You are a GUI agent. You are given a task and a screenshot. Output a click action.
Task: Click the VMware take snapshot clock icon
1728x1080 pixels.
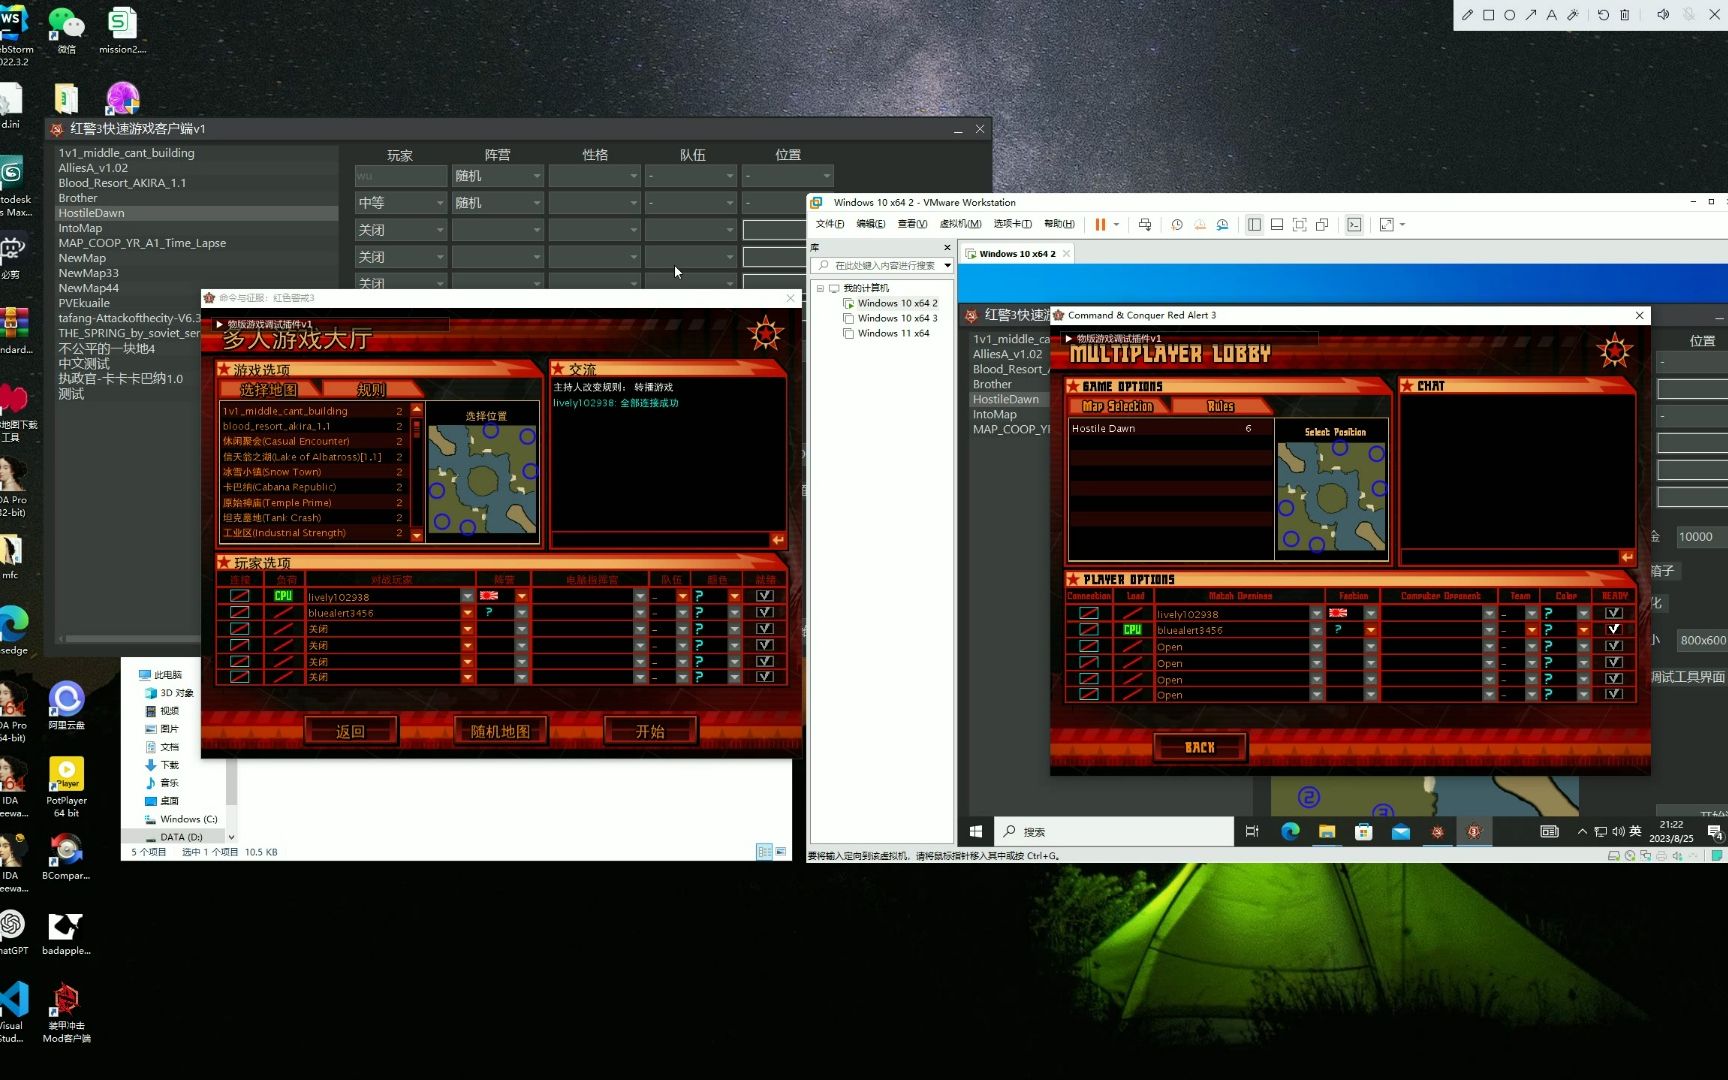tap(1177, 225)
